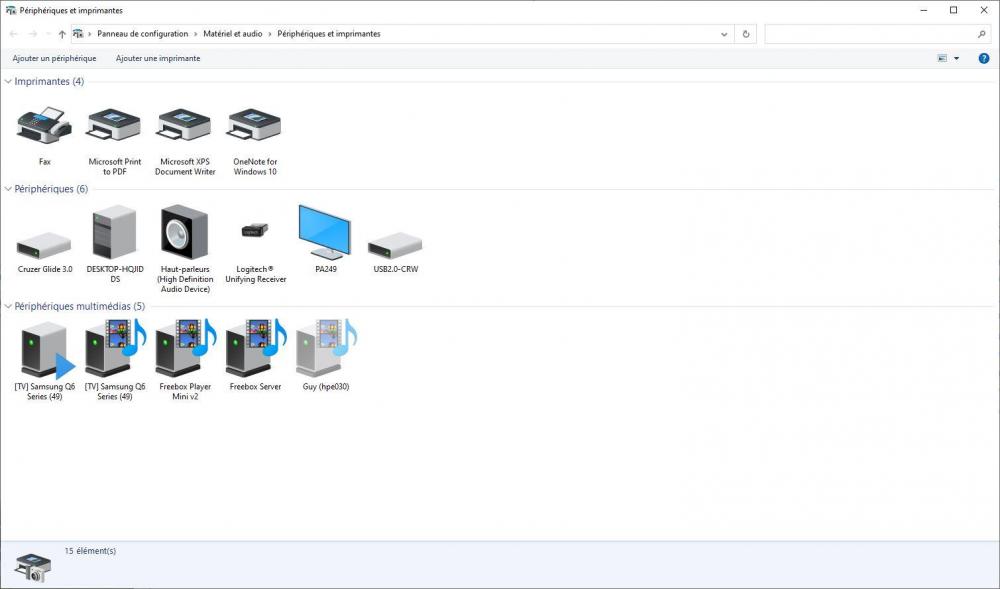Click the forward navigation arrow

tap(33, 34)
